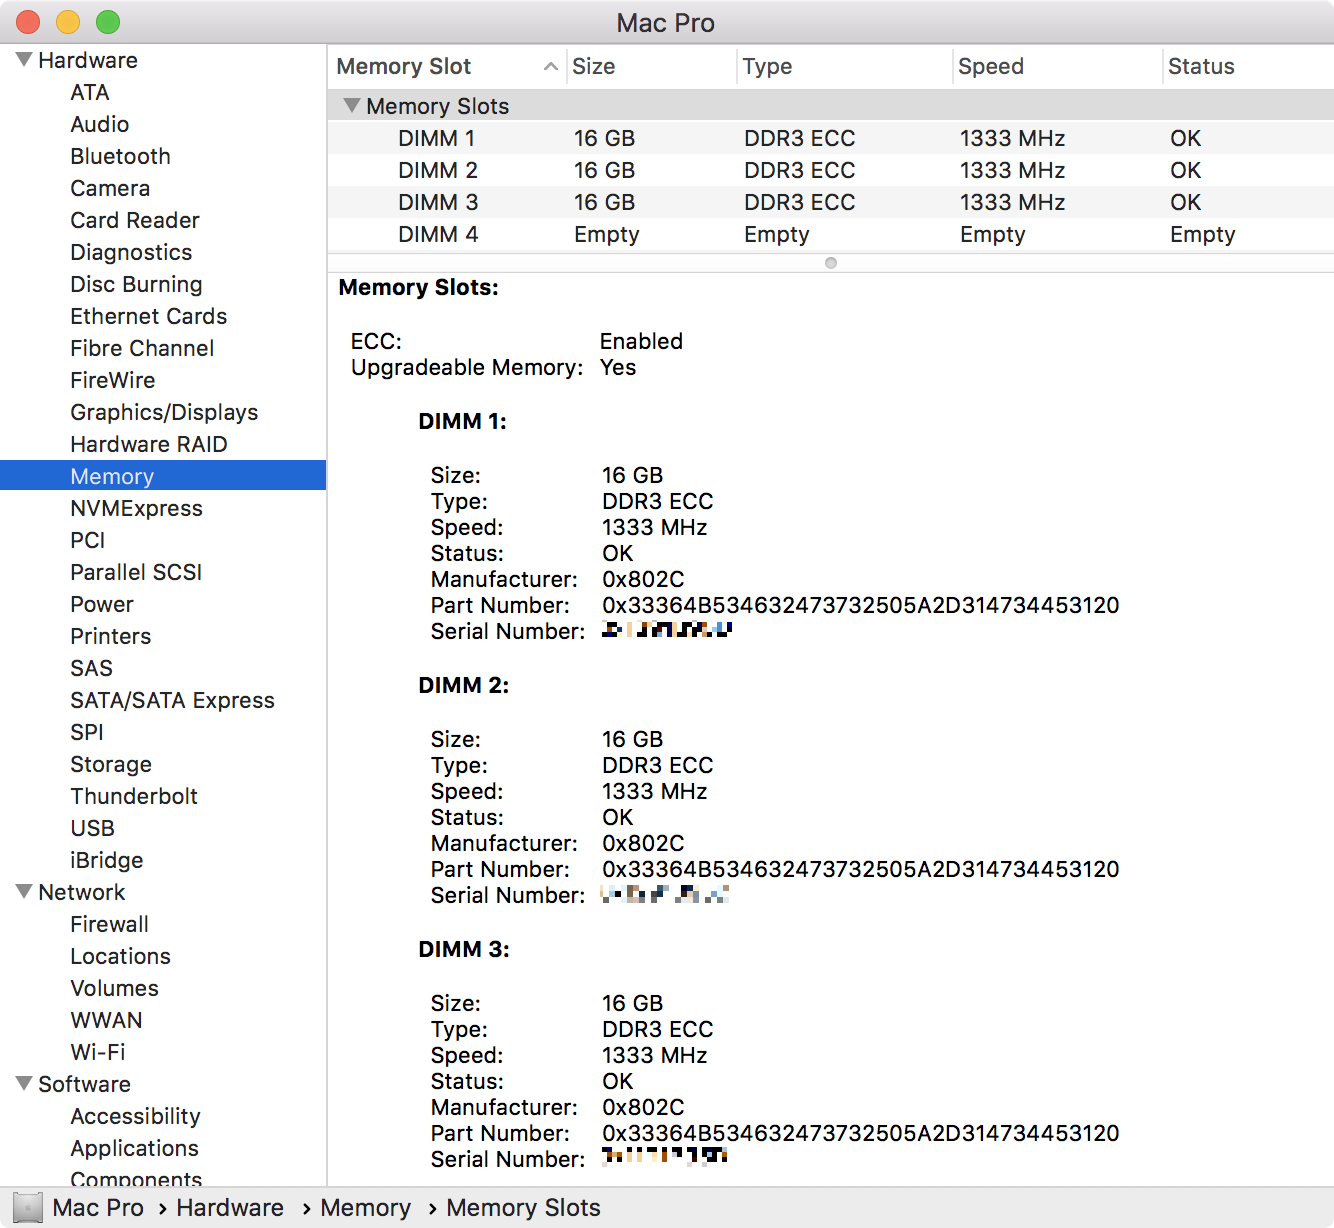Viewport: 1334px width, 1228px height.
Task: Select the DIMM 1 row
Action: point(830,138)
